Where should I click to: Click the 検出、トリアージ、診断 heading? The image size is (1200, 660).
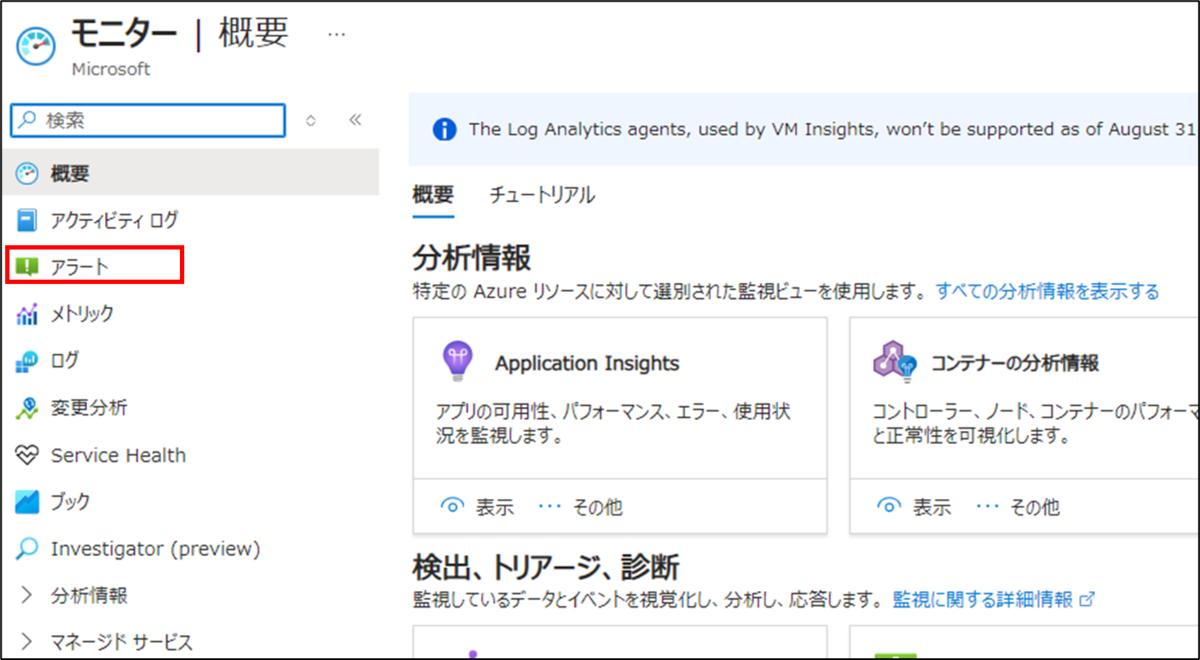tap(546, 567)
